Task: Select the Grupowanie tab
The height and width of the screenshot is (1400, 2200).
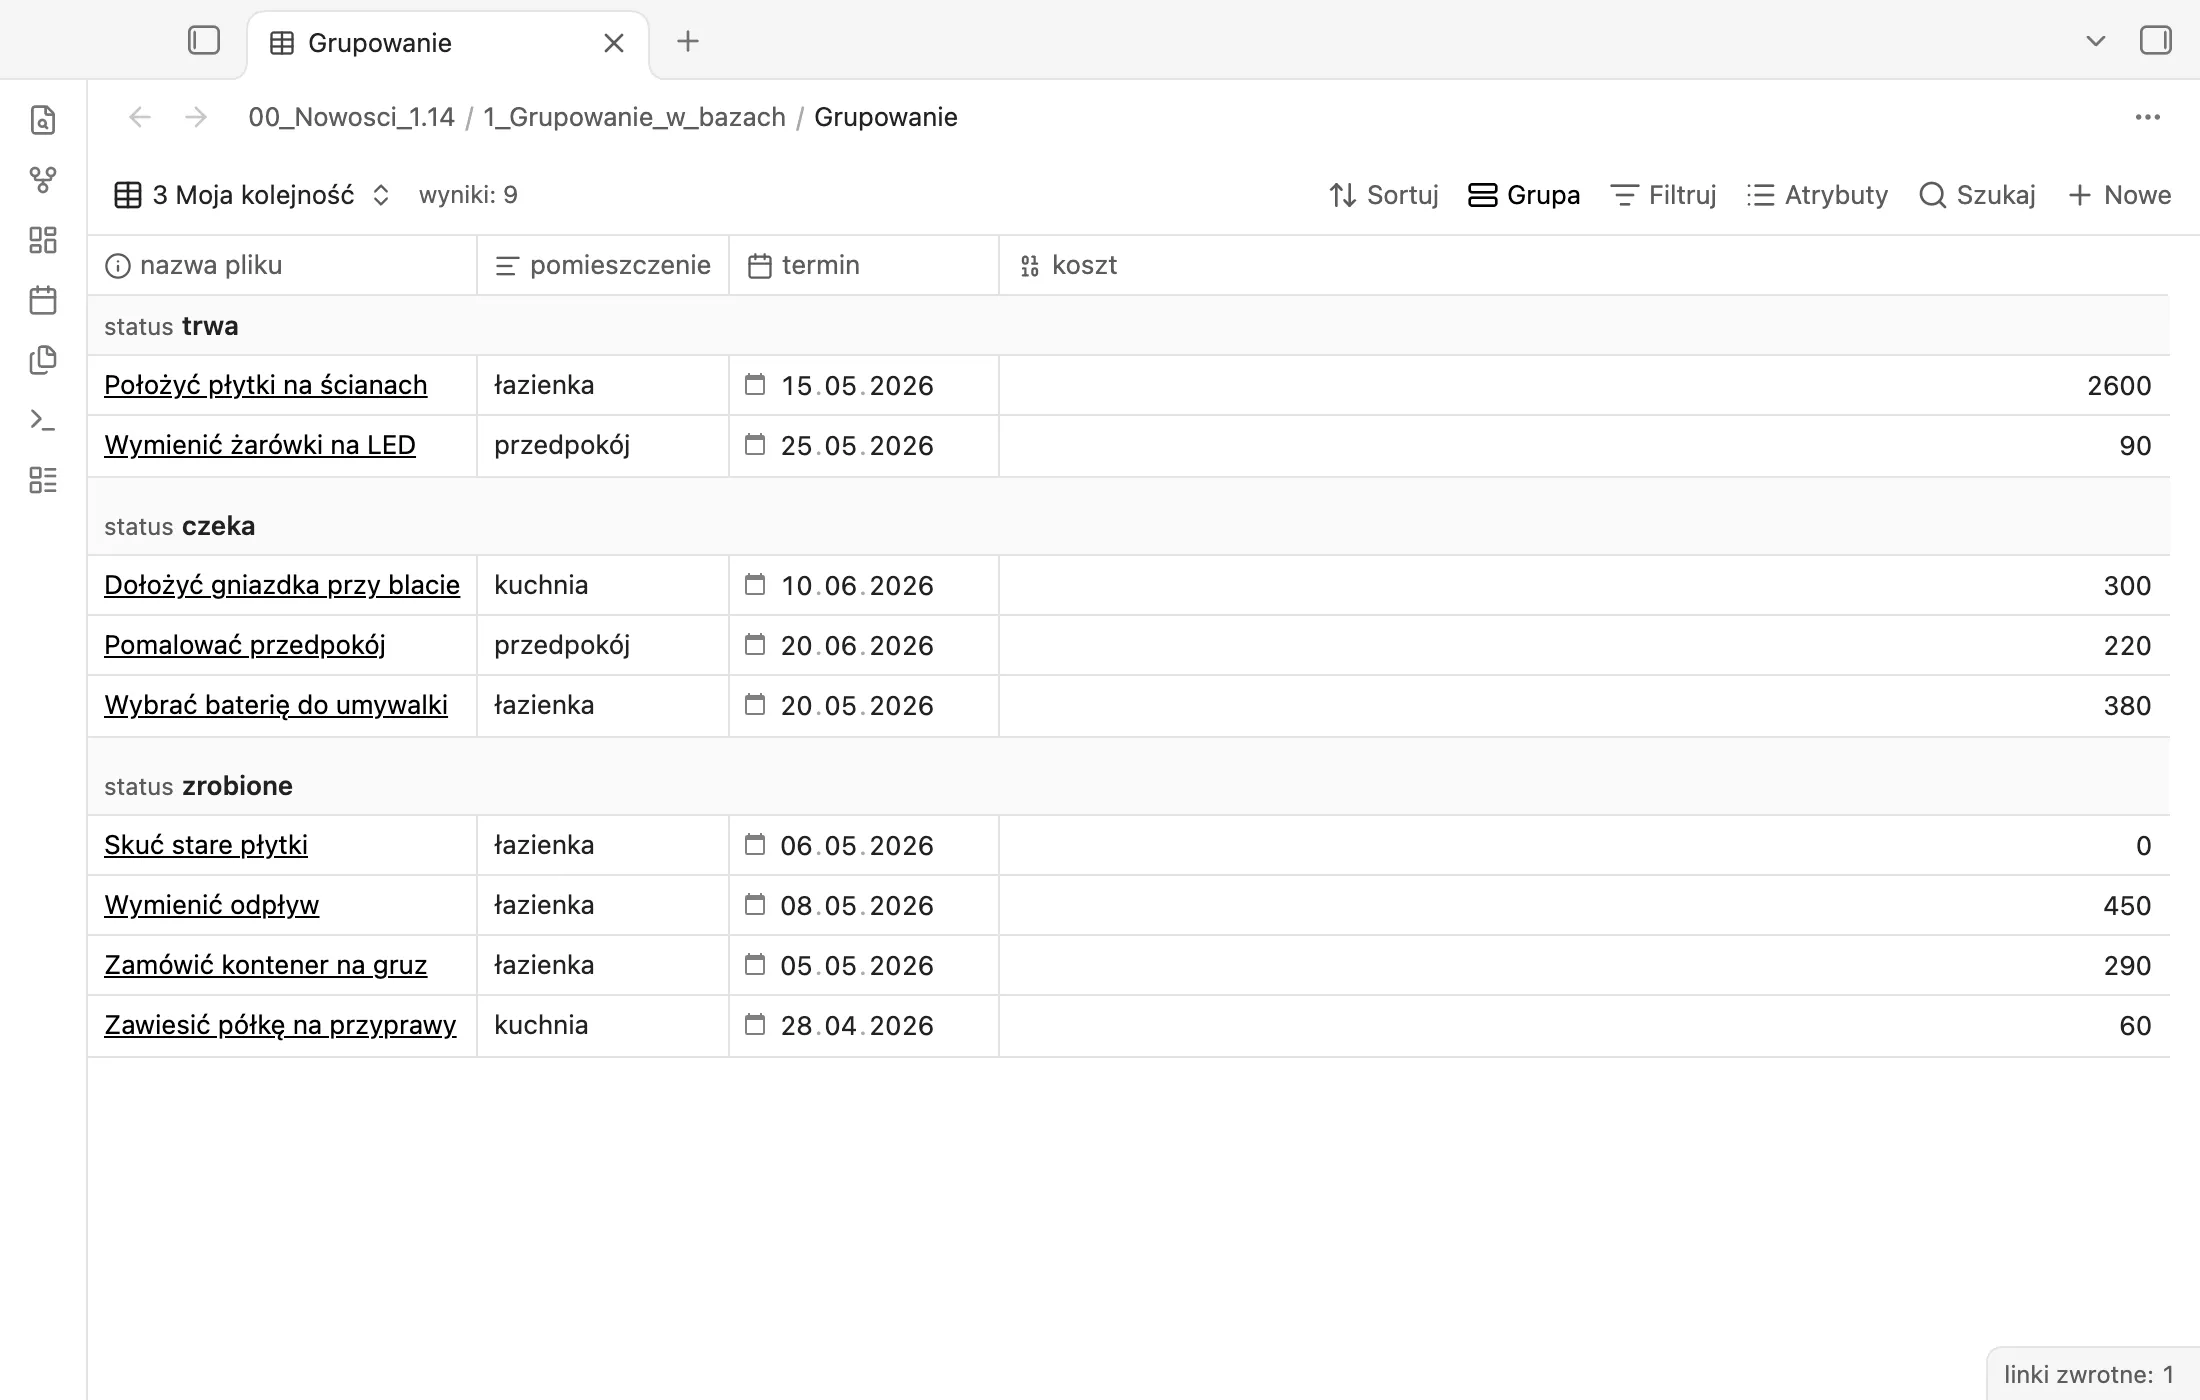Action: (x=448, y=43)
